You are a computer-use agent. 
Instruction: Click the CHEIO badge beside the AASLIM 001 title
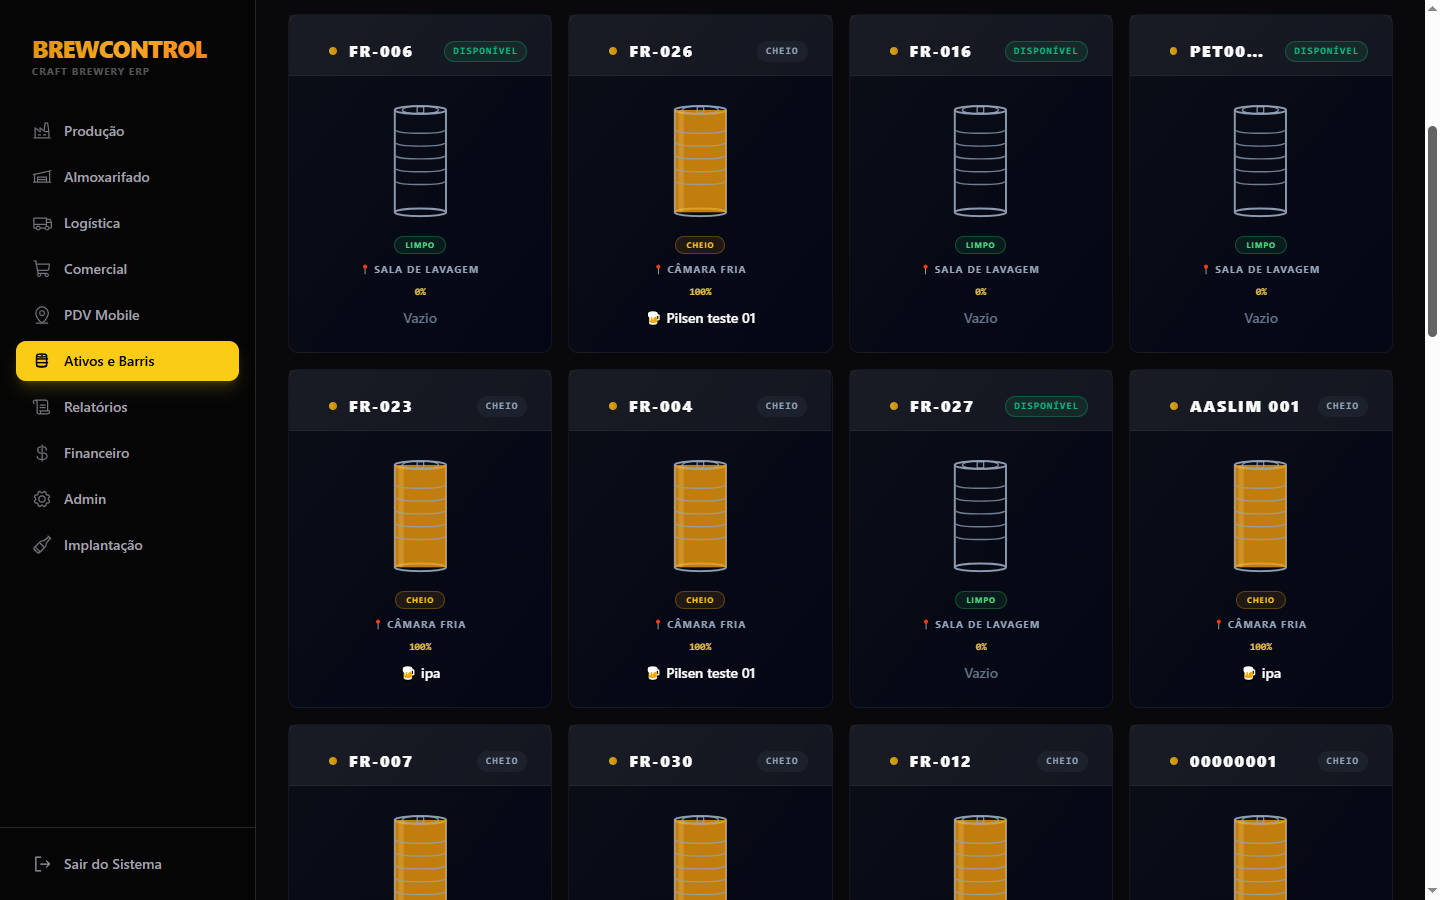(x=1342, y=406)
